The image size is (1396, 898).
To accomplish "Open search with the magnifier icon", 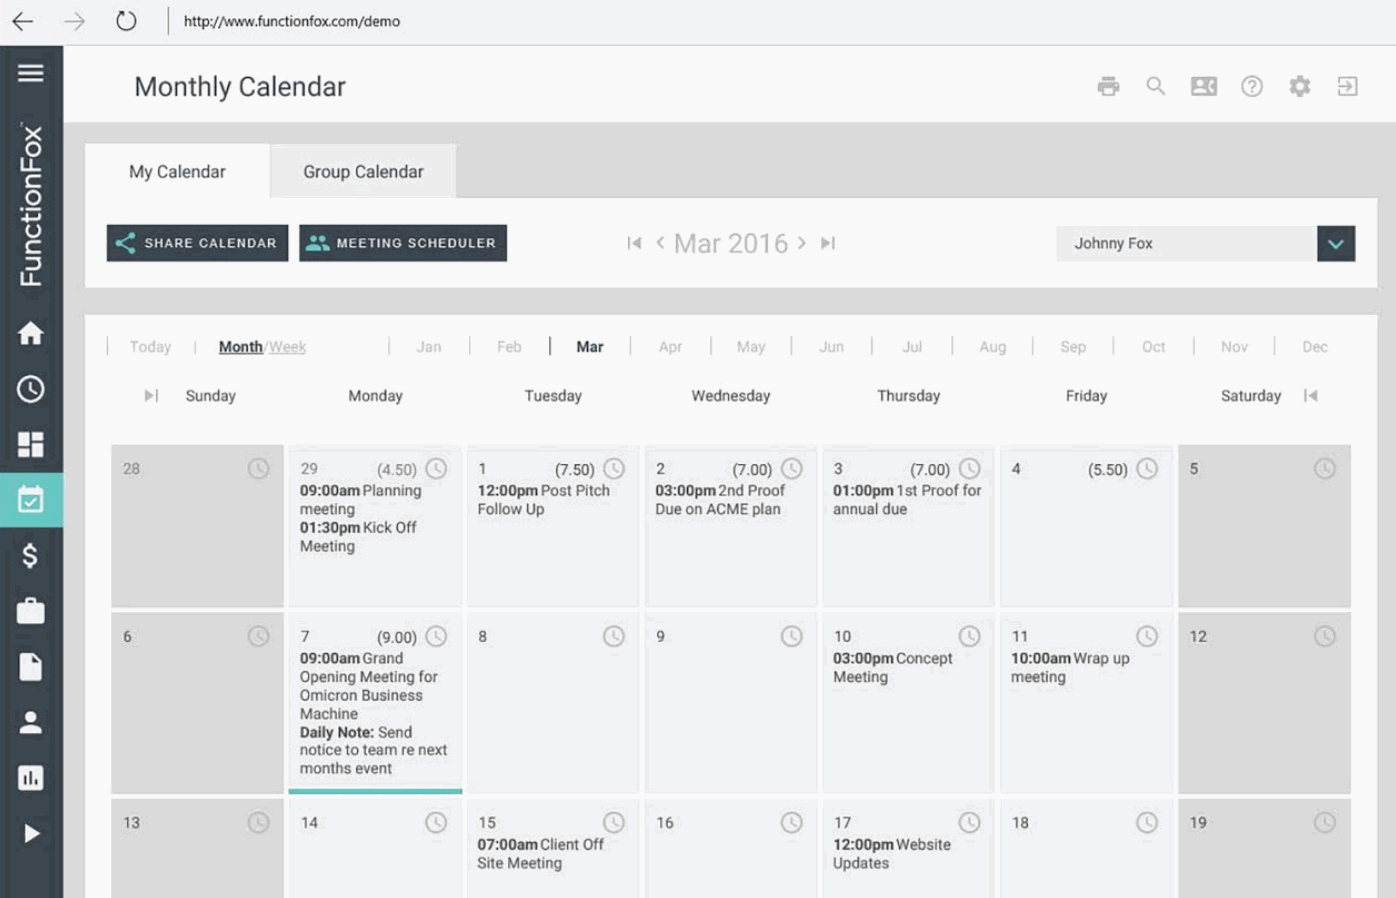I will 1156,86.
